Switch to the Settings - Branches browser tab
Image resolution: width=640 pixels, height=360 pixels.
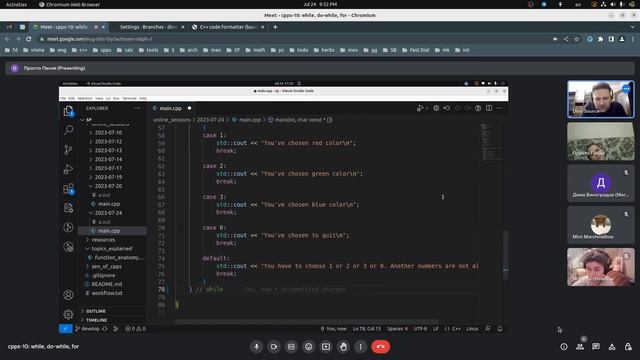coord(148,27)
